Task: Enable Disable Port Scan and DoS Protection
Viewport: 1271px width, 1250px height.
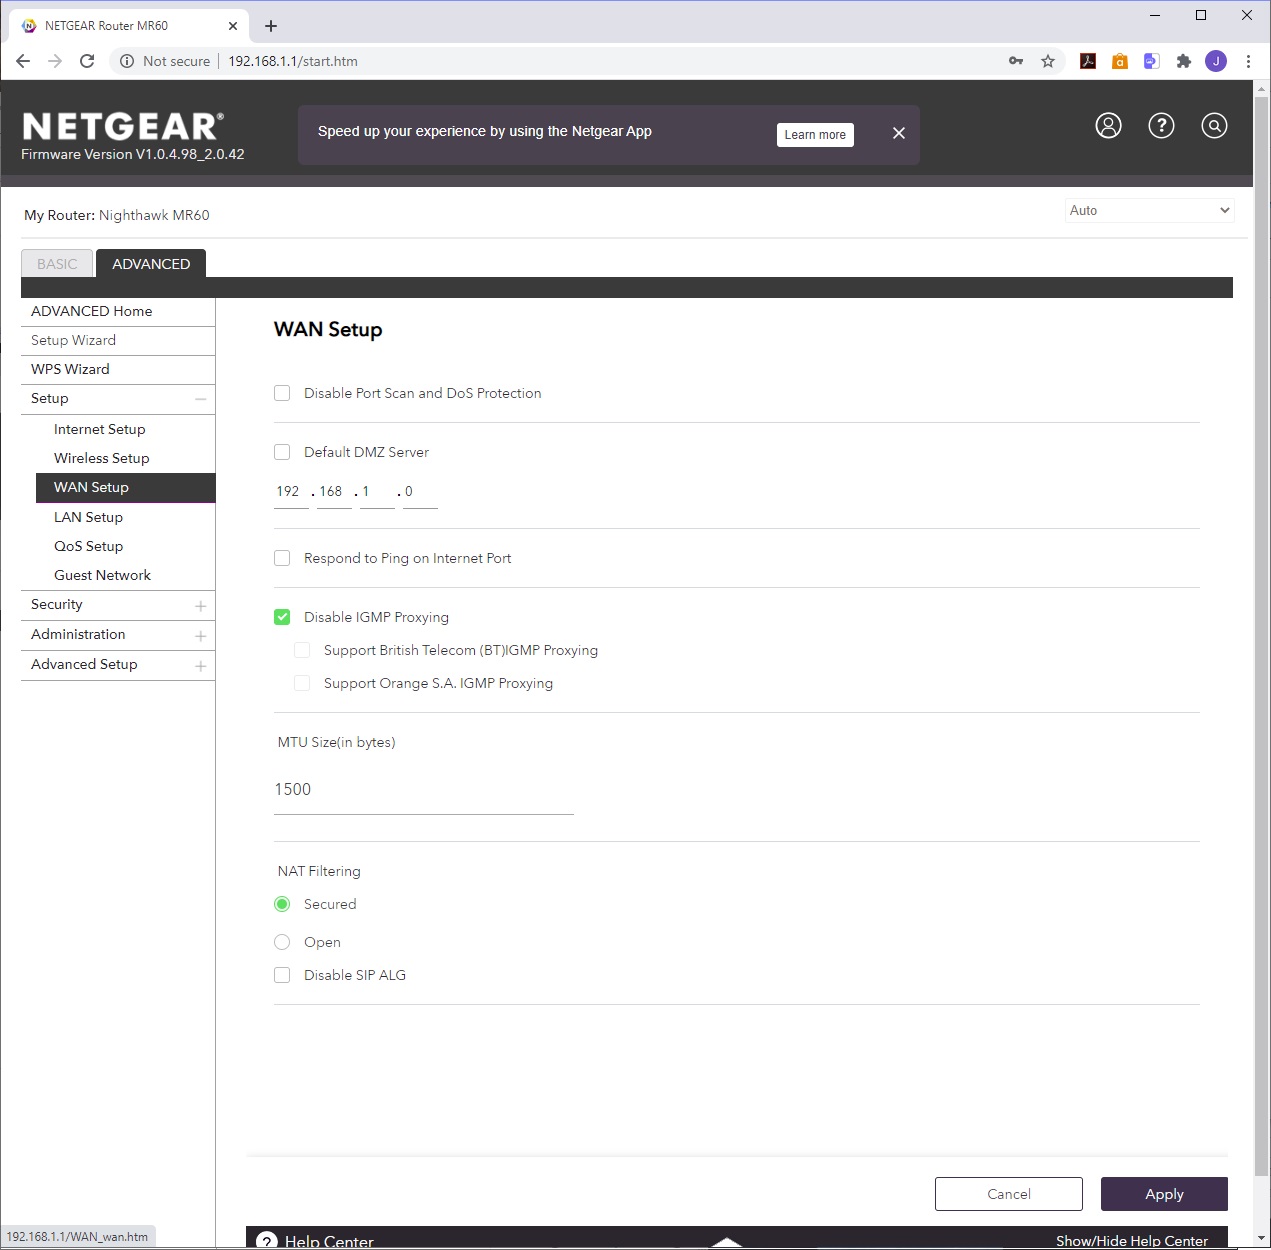Action: point(282,393)
